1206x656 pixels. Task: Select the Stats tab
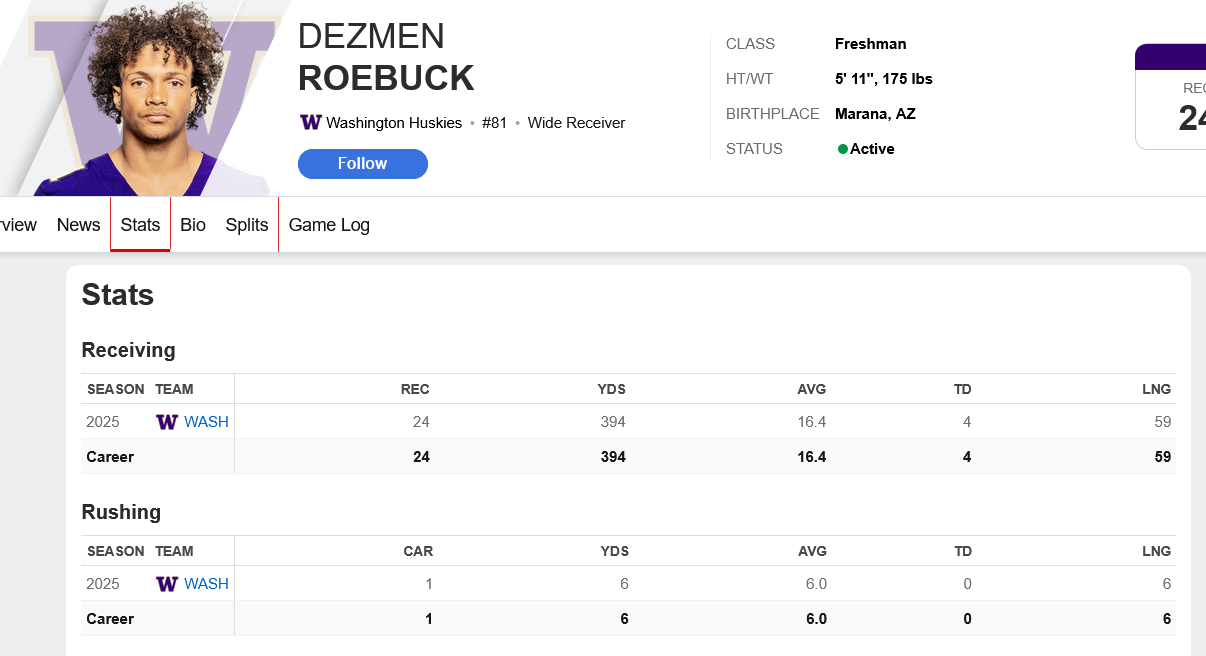click(140, 225)
